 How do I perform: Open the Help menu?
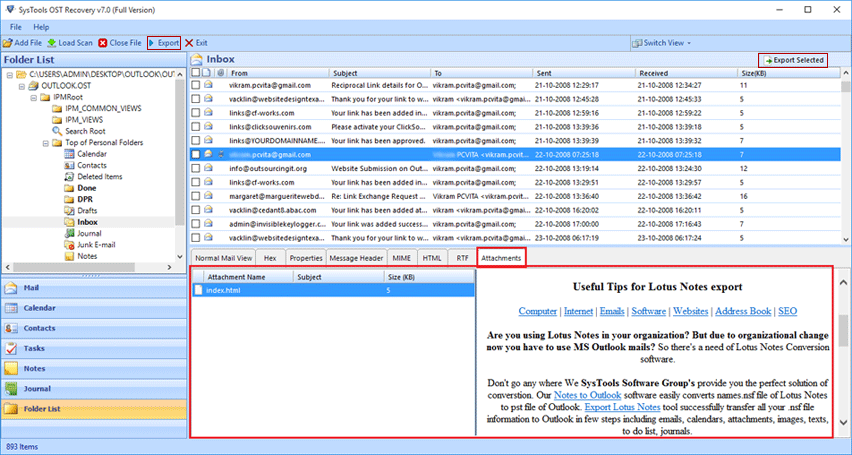coord(41,25)
